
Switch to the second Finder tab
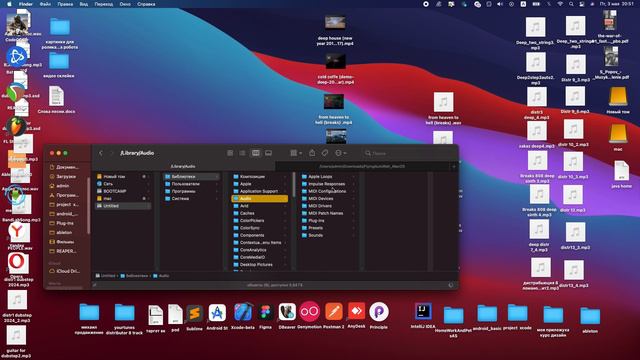362,166
